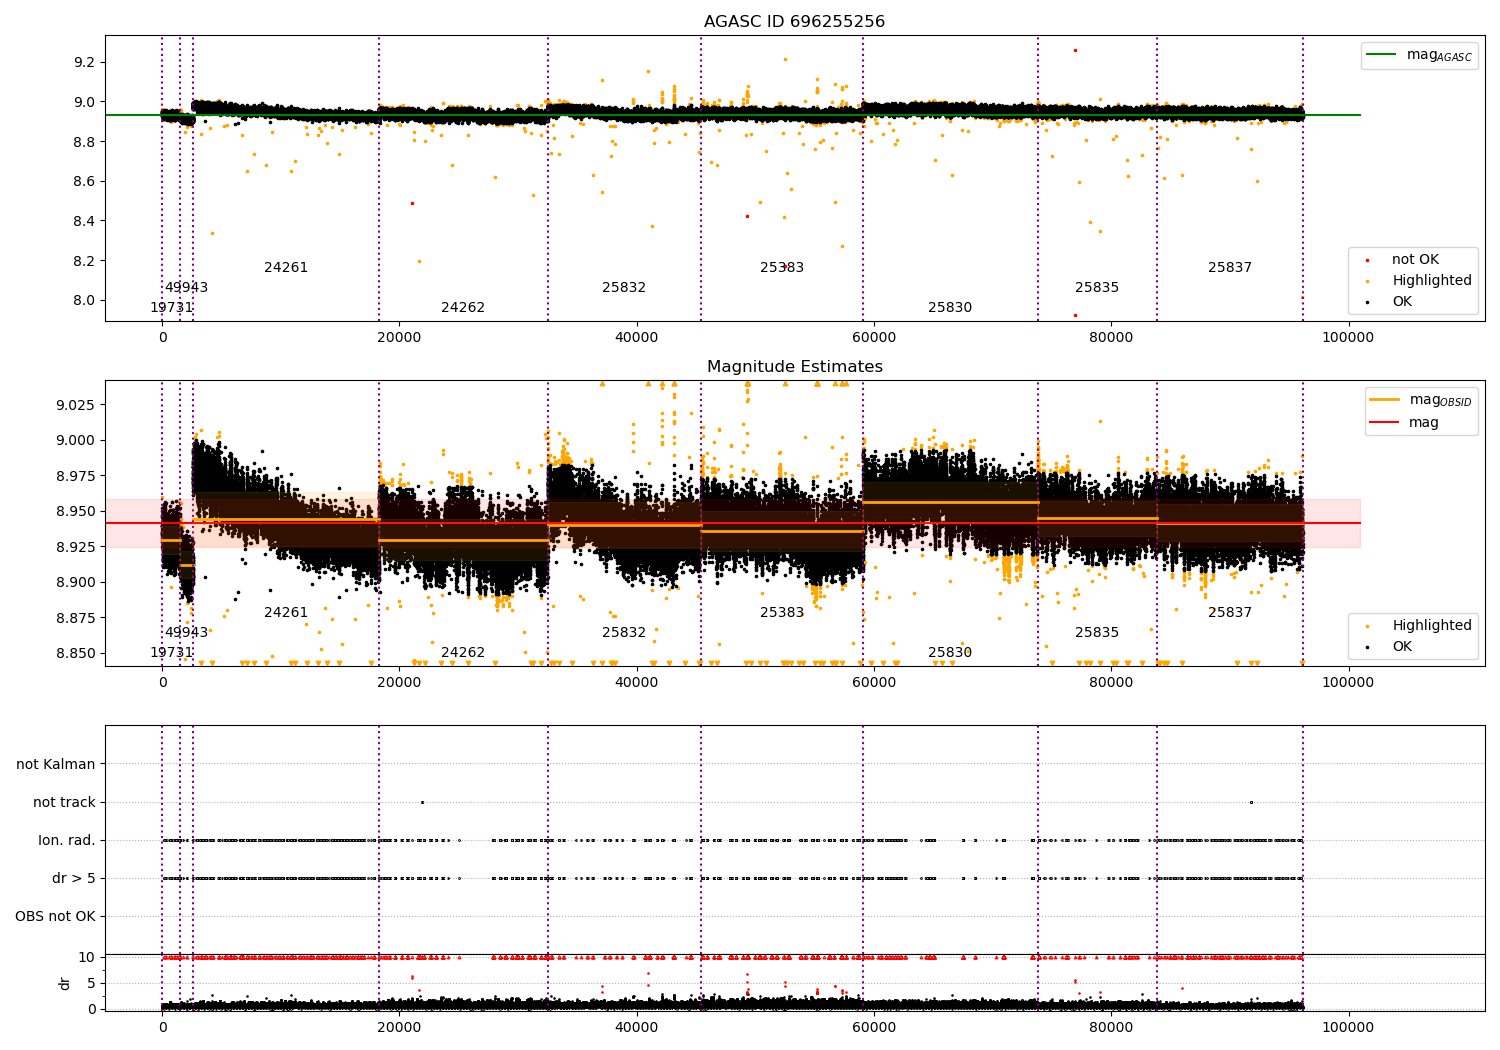Click the red not-OK point near 9.25 magnitude
The height and width of the screenshot is (1050, 1500).
1075,50
